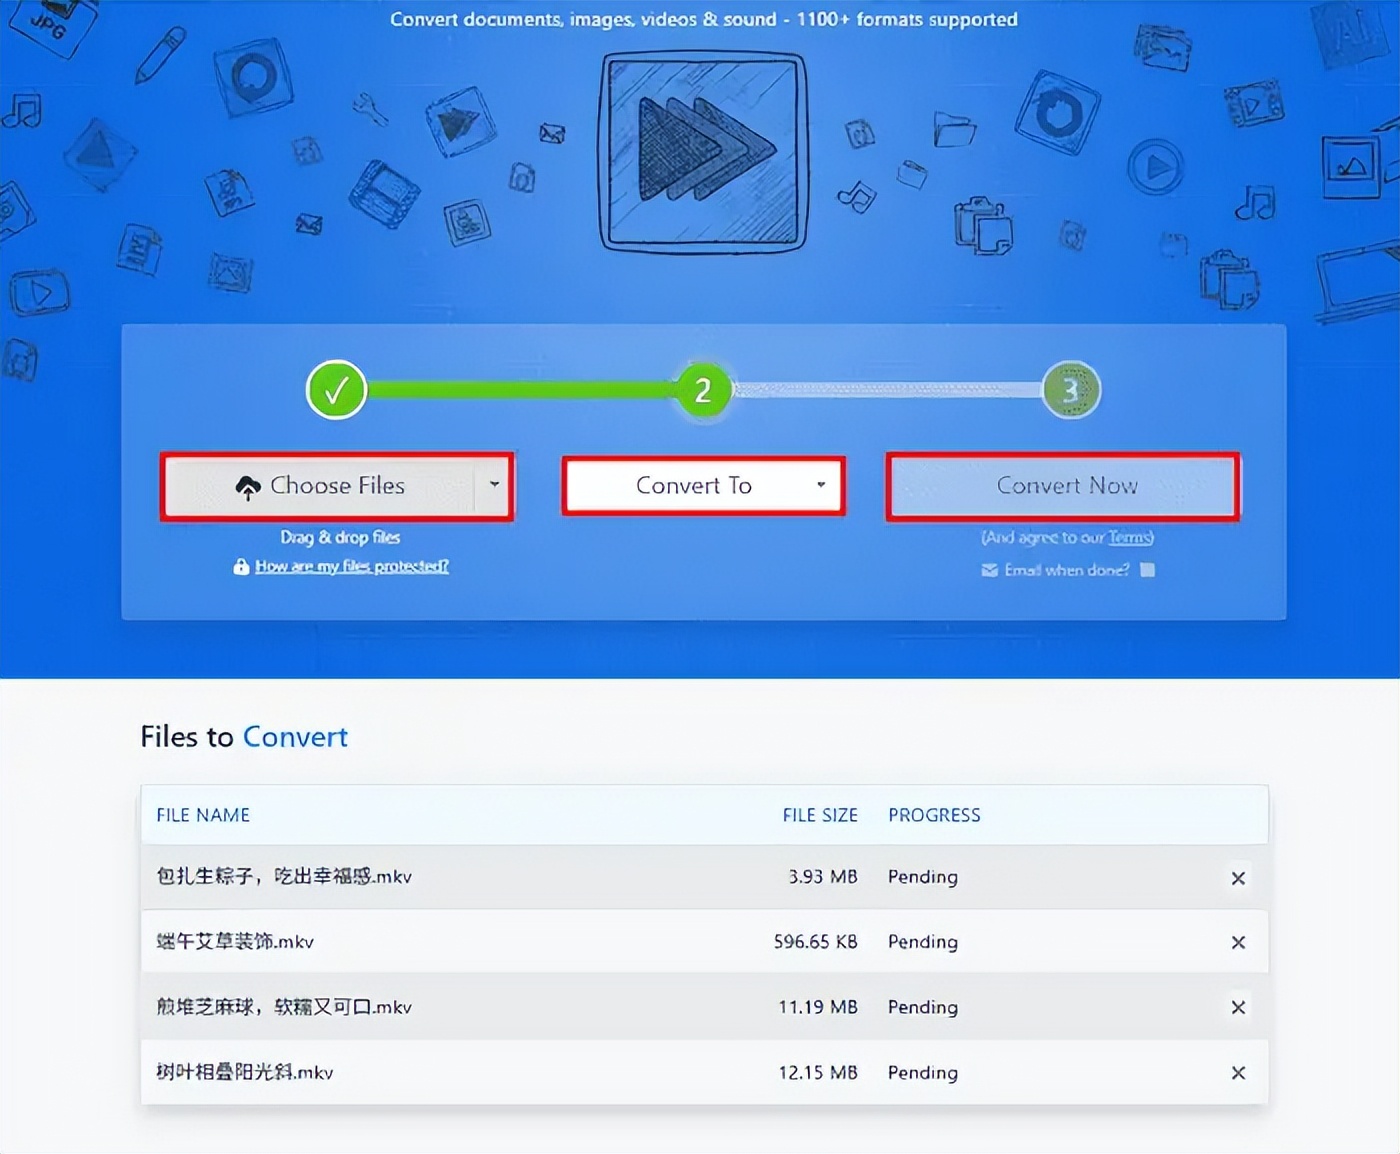
Task: Click the envelope icon beside Email when done
Action: (x=989, y=570)
